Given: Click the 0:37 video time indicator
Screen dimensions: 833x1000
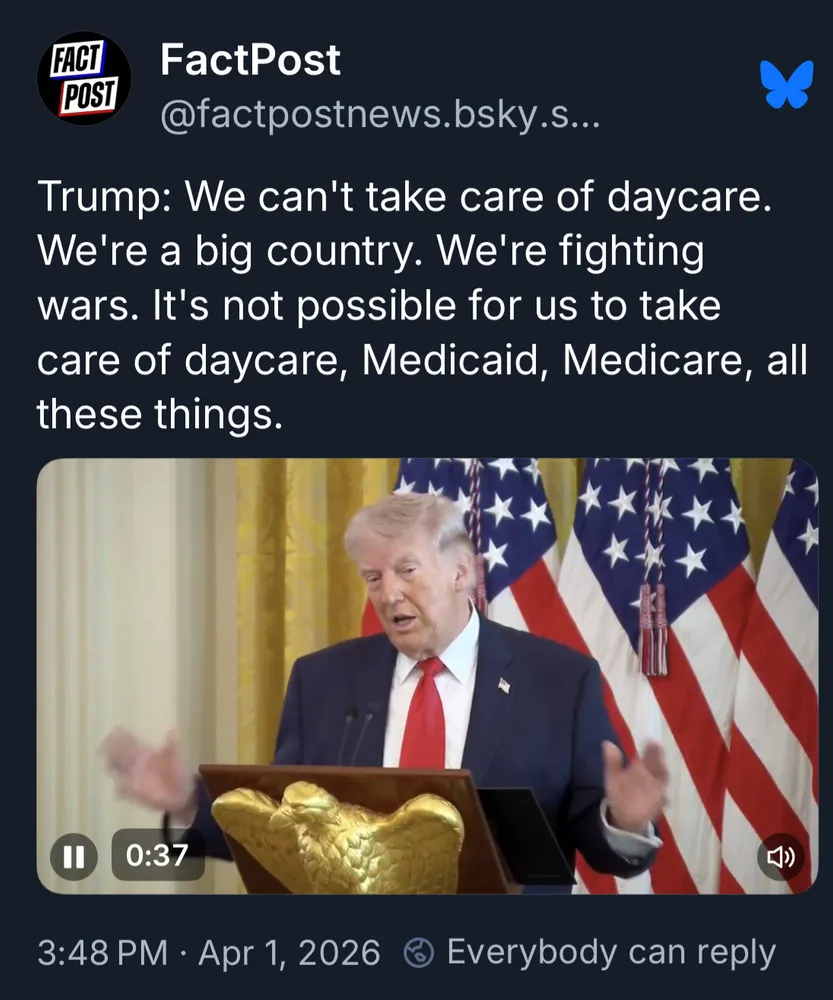Looking at the screenshot, I should click(x=158, y=855).
